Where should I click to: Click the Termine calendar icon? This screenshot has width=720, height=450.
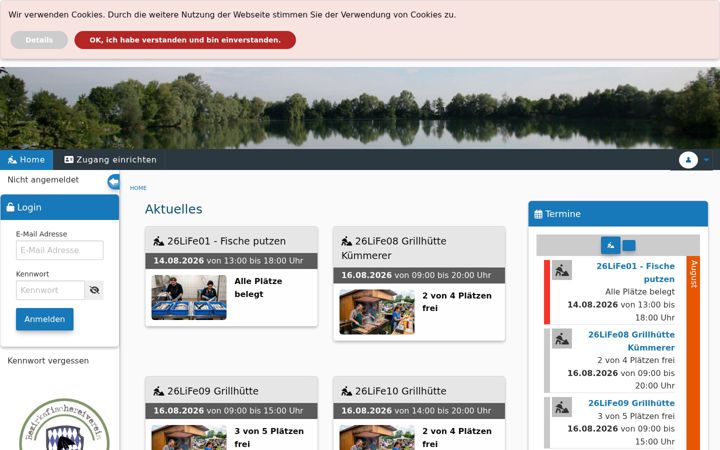pos(538,214)
